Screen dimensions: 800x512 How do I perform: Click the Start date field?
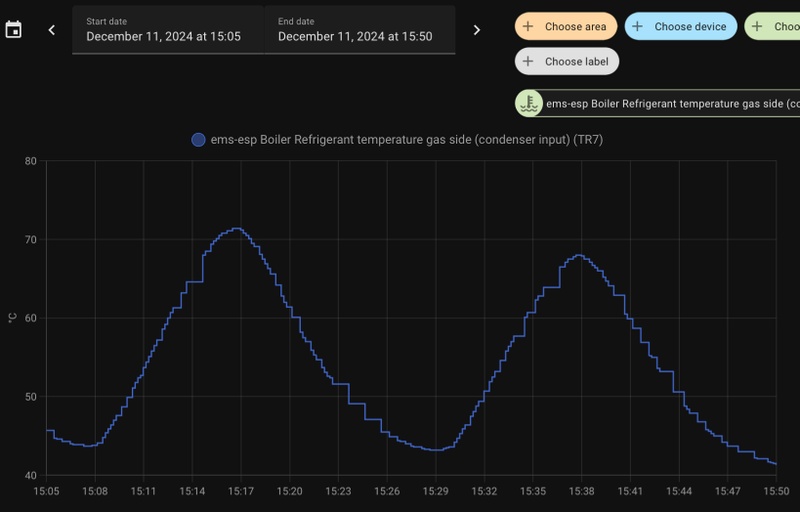pos(168,30)
